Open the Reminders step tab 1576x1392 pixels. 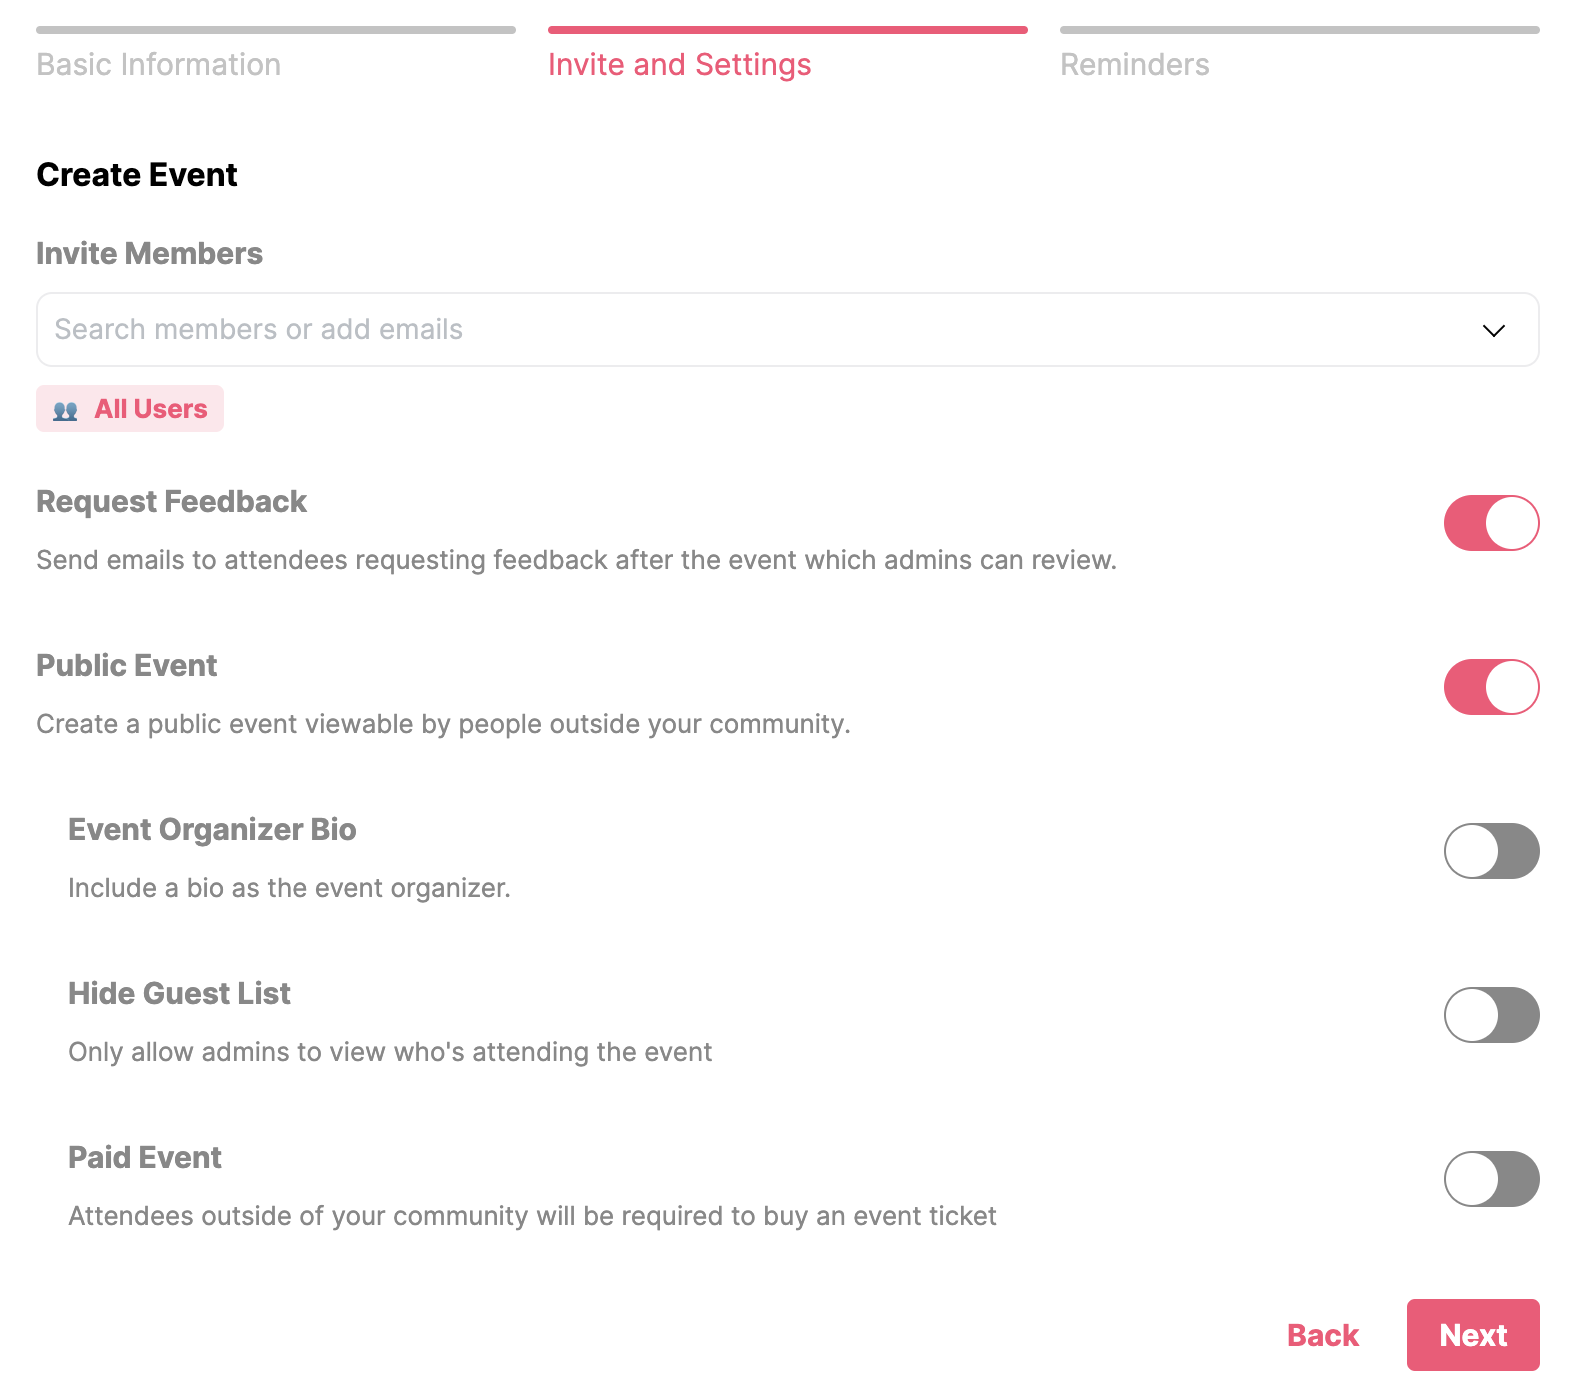pos(1134,65)
